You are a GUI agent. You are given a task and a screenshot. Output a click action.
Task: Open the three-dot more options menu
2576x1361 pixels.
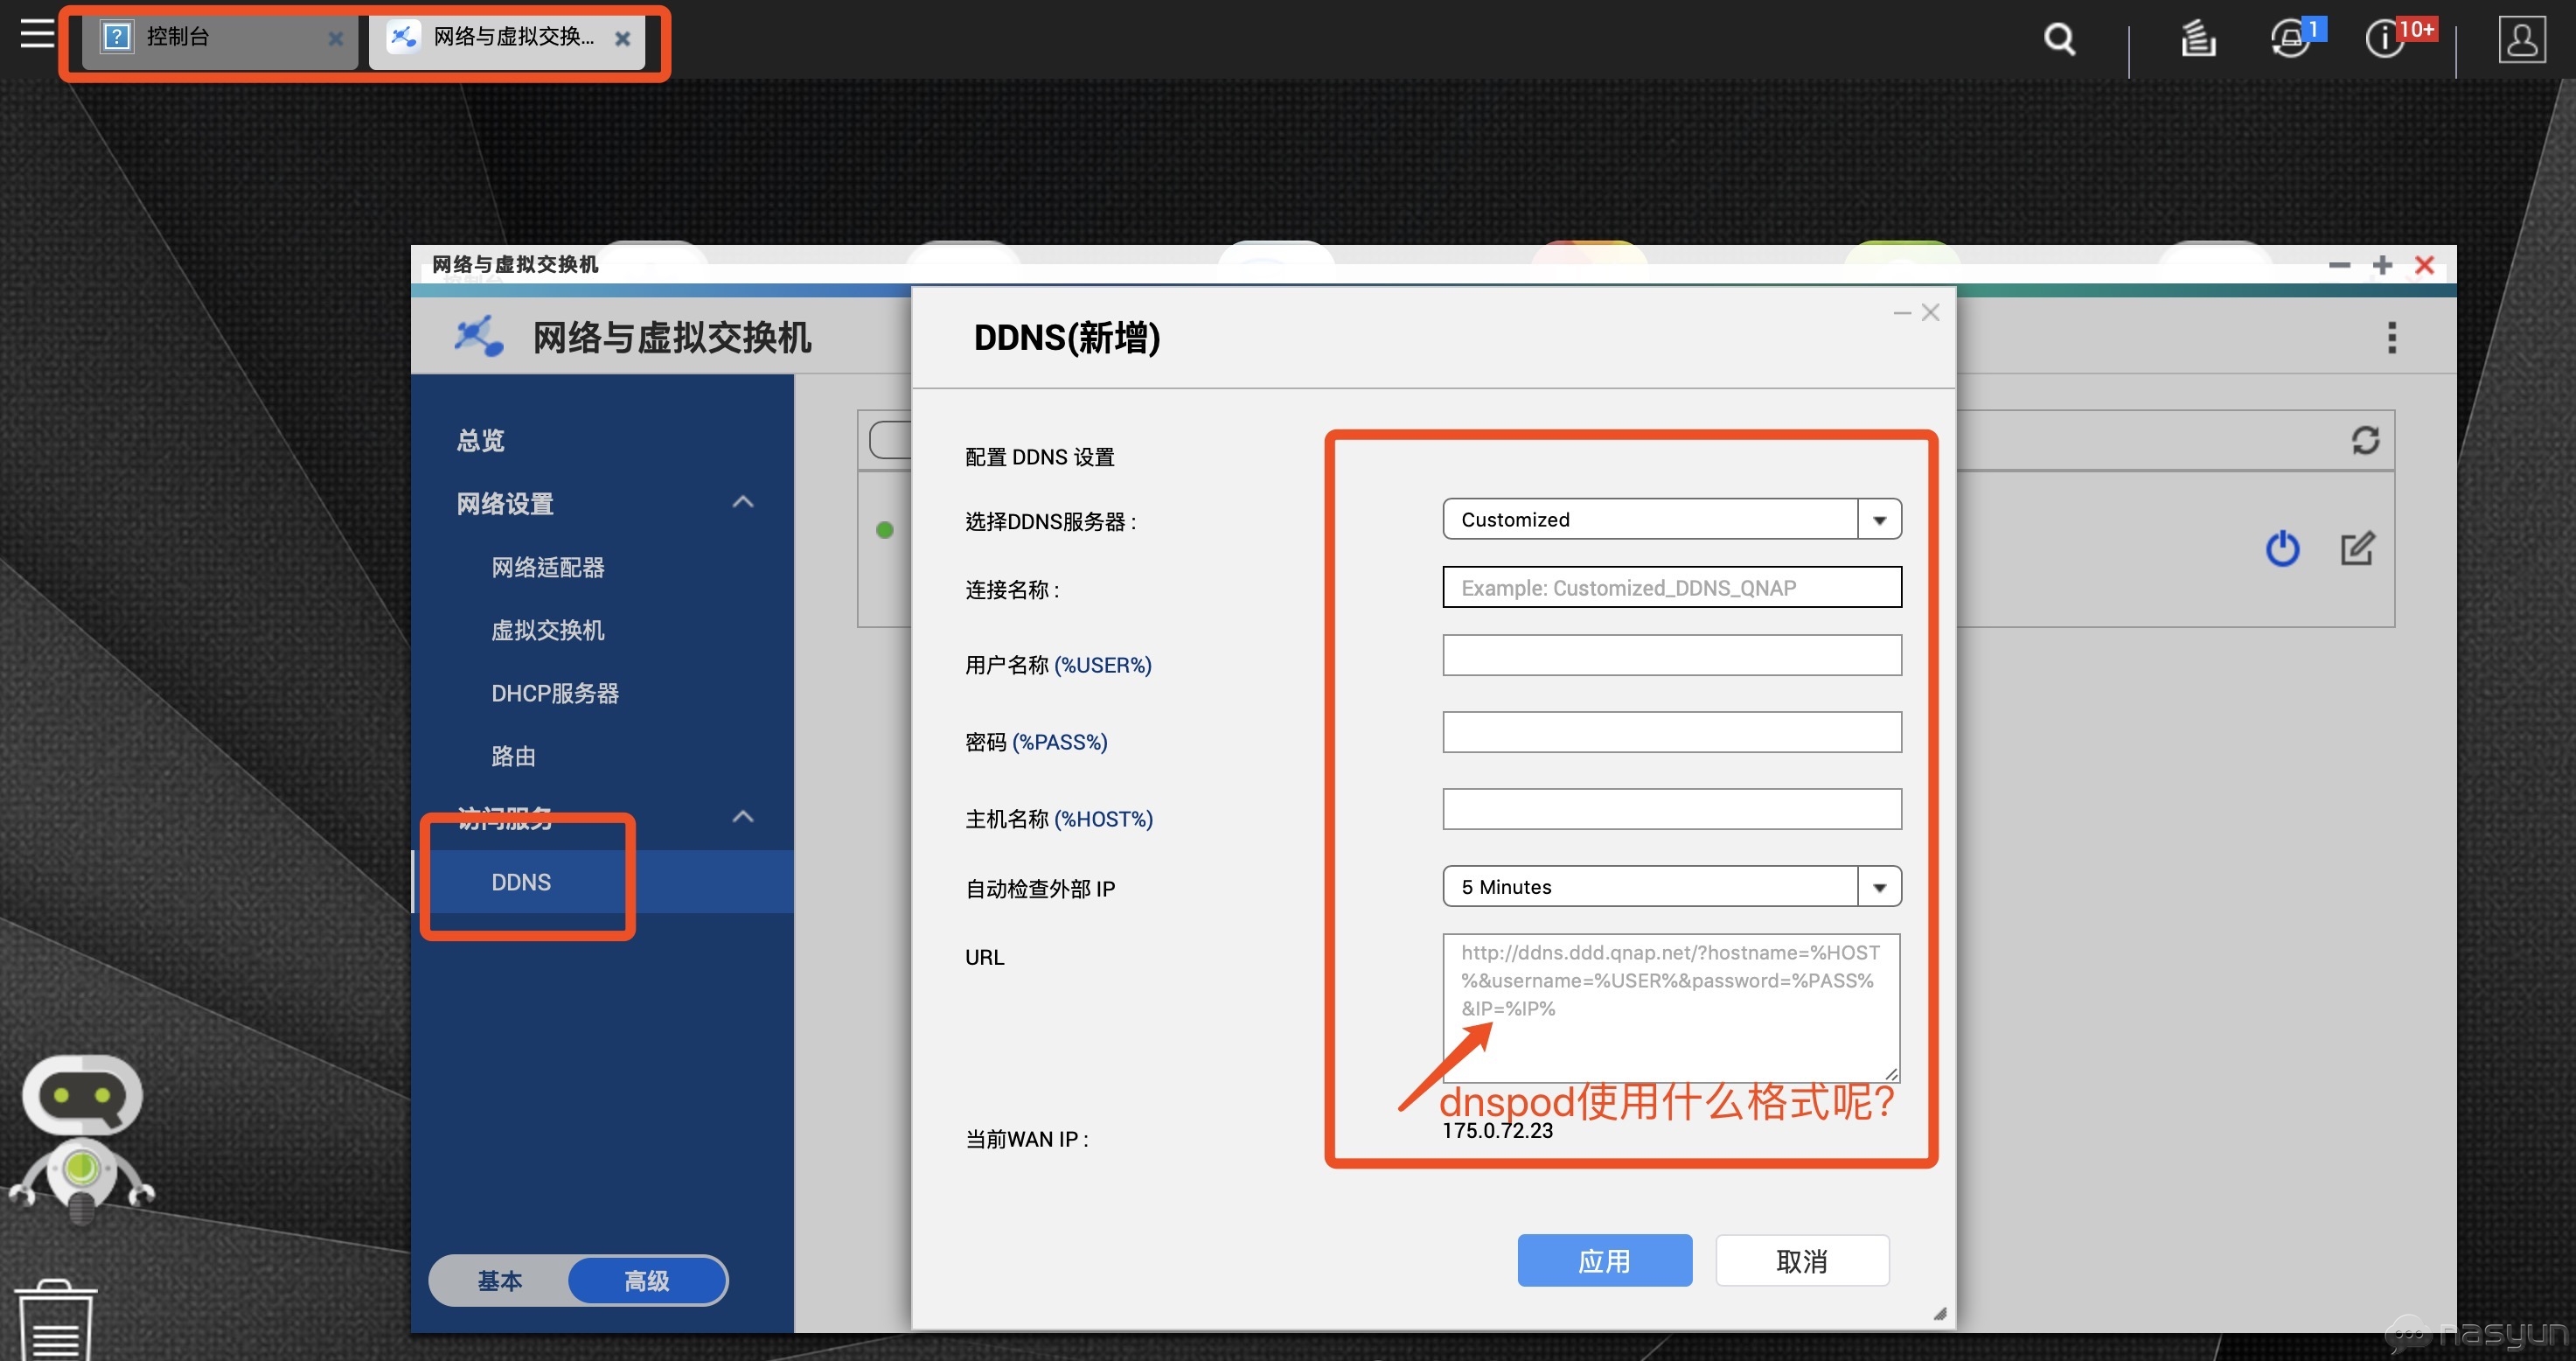(x=2391, y=337)
